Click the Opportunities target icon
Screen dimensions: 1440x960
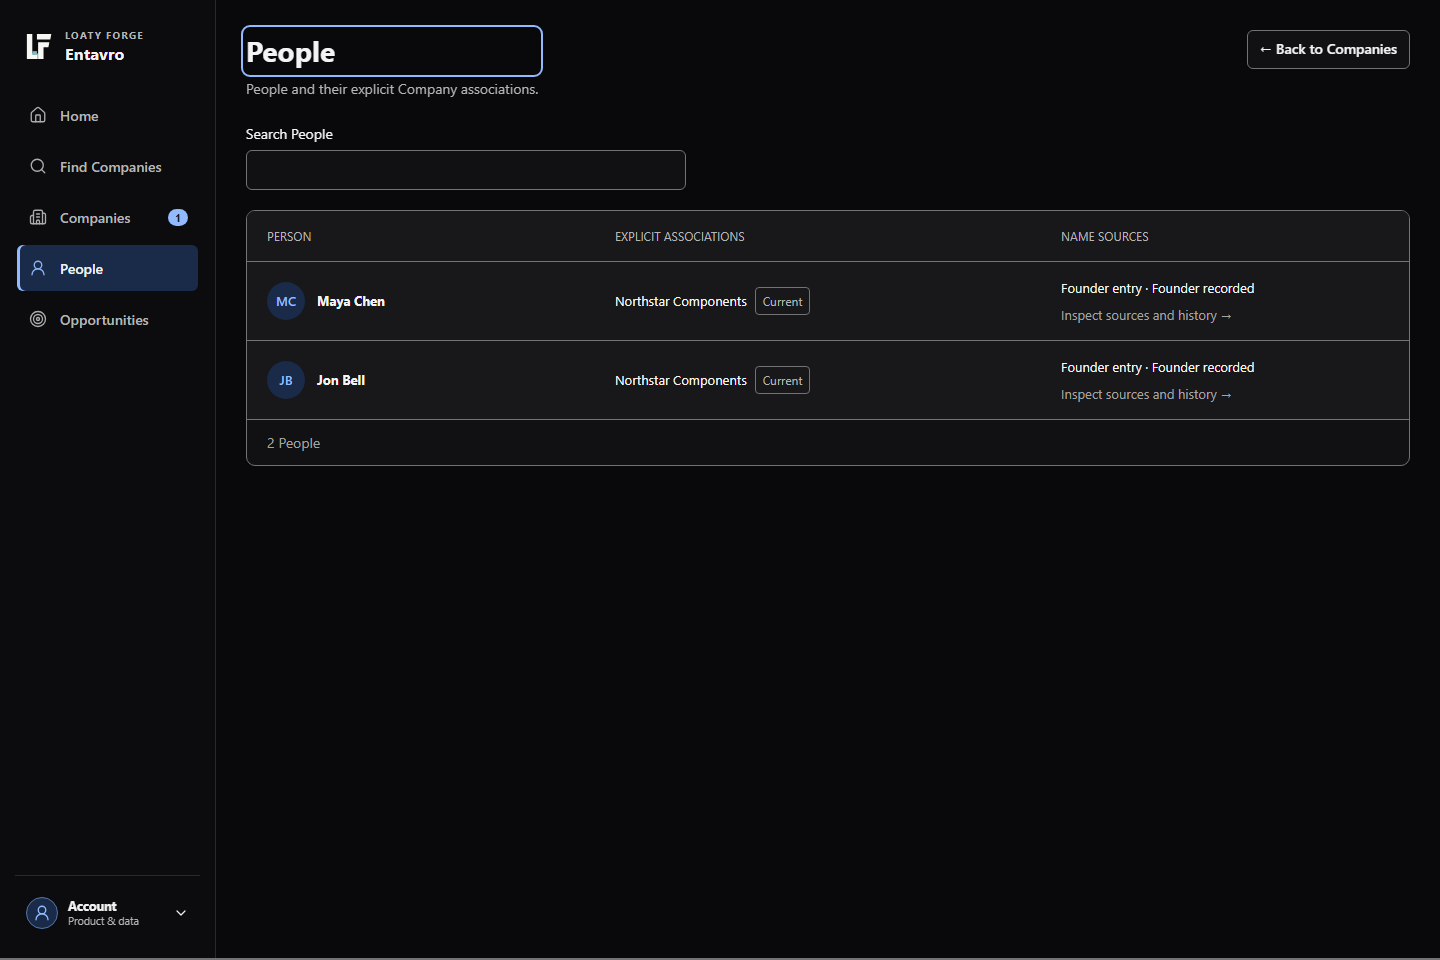[x=38, y=319]
